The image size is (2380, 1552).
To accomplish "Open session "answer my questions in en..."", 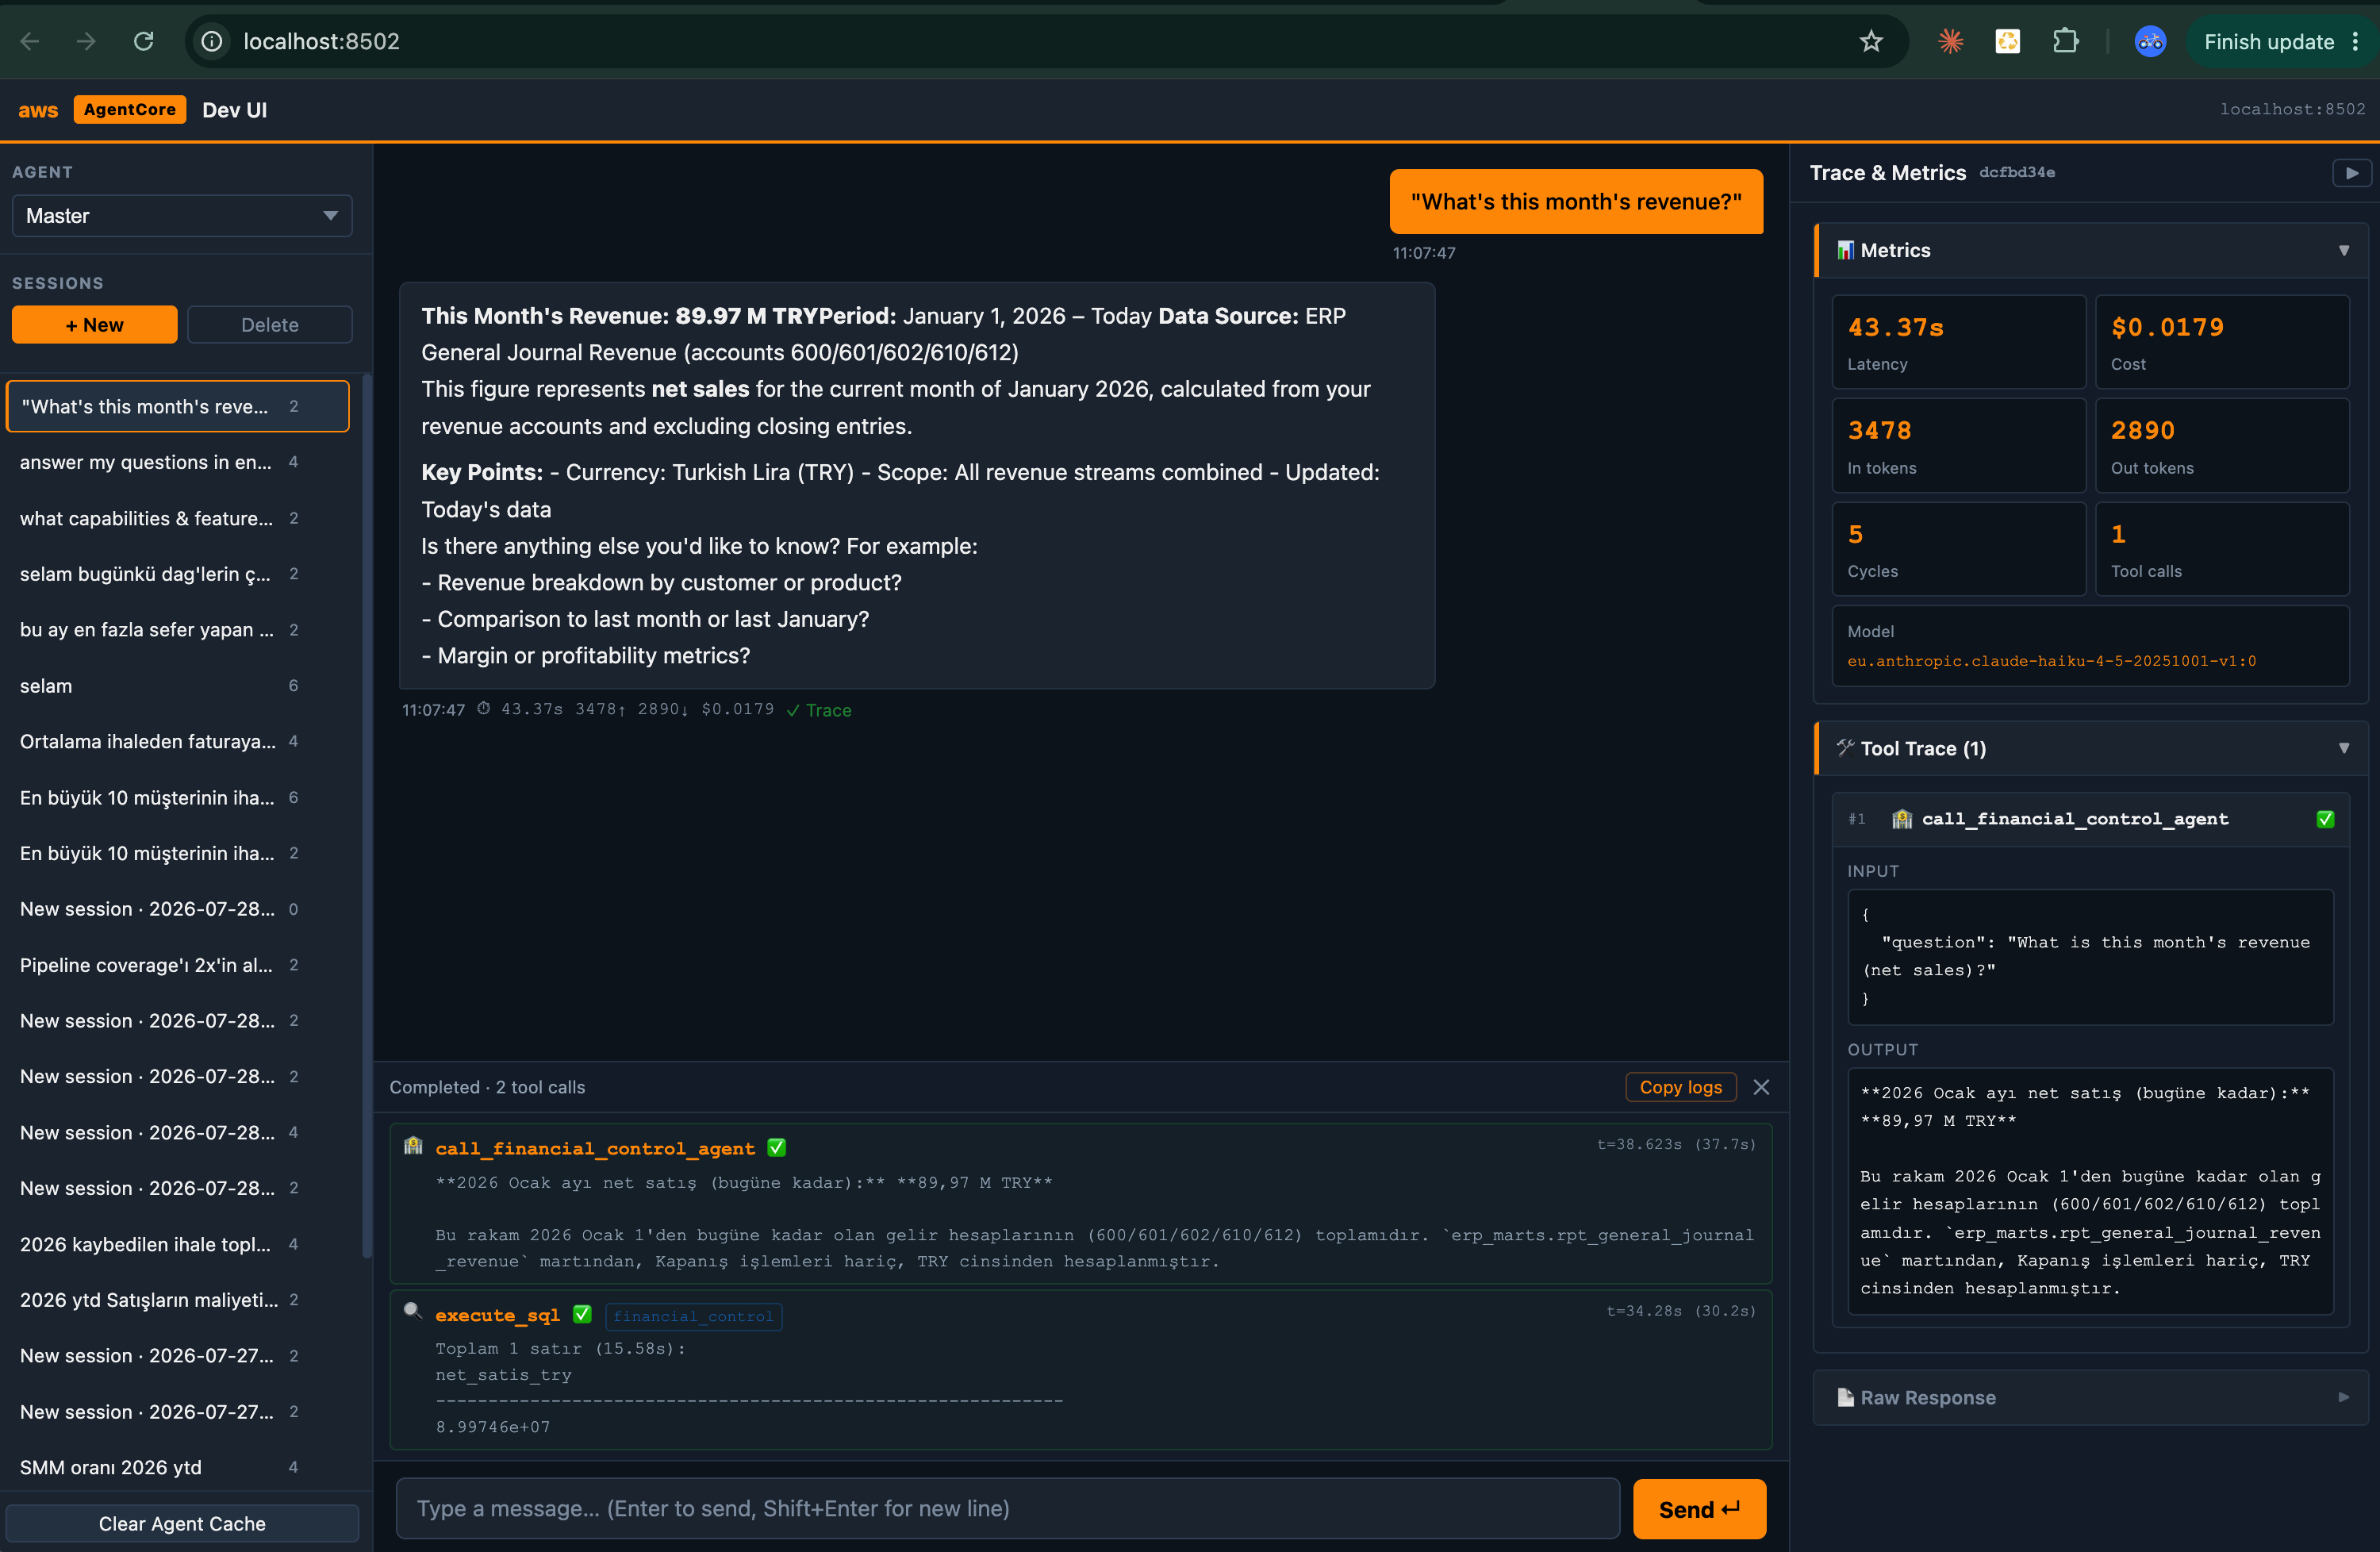I will [x=178, y=462].
